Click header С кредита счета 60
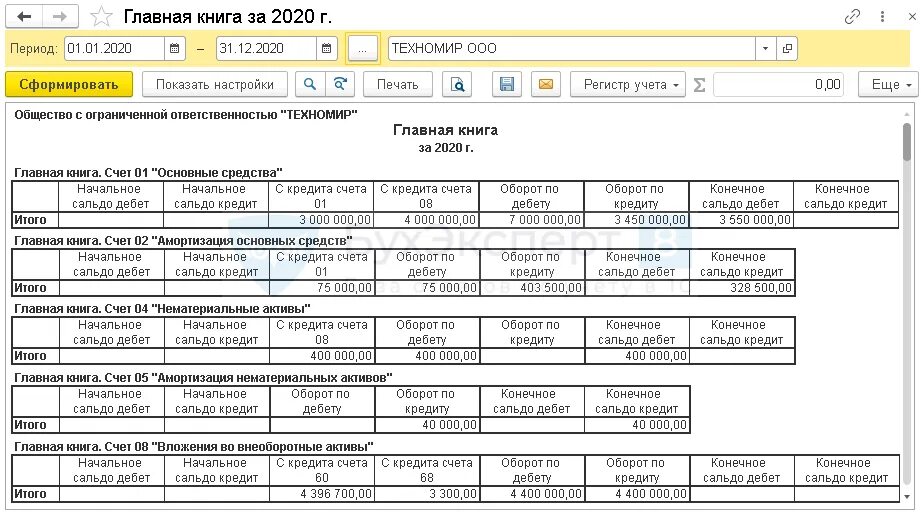921x513 pixels. [322, 470]
